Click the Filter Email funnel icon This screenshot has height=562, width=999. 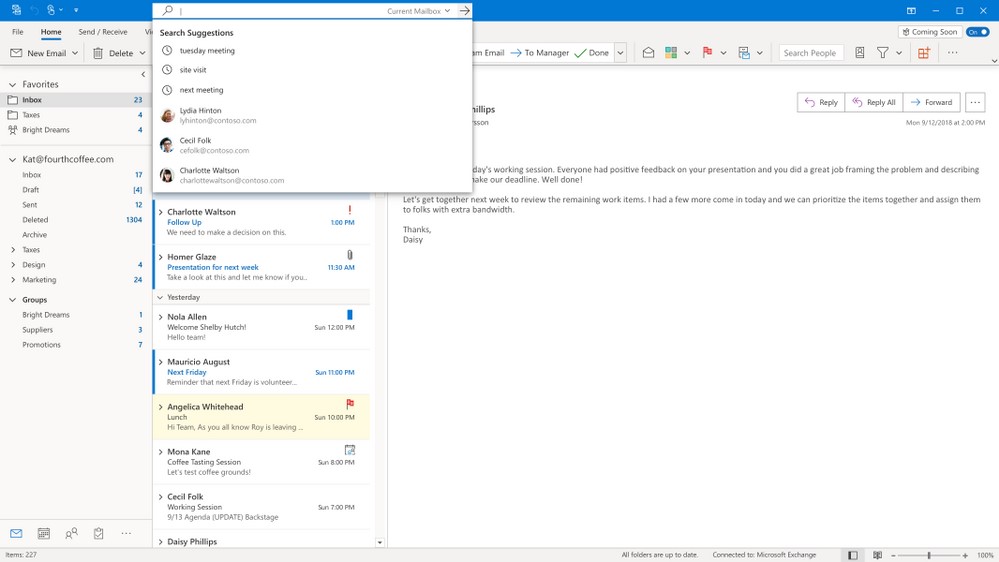coord(882,53)
